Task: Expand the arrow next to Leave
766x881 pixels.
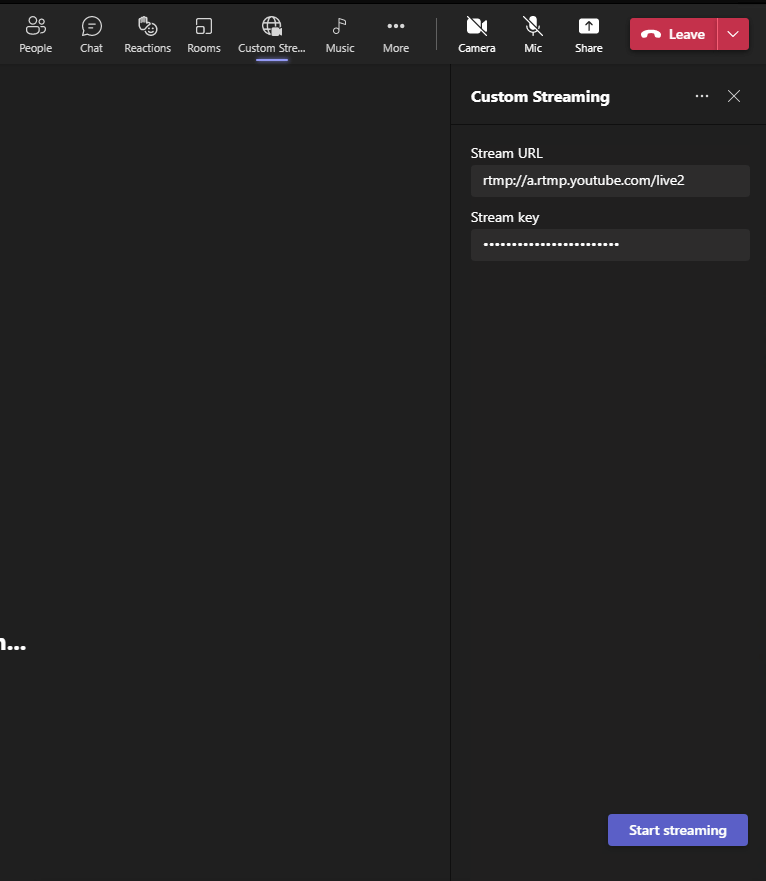Action: pyautogui.click(x=733, y=34)
